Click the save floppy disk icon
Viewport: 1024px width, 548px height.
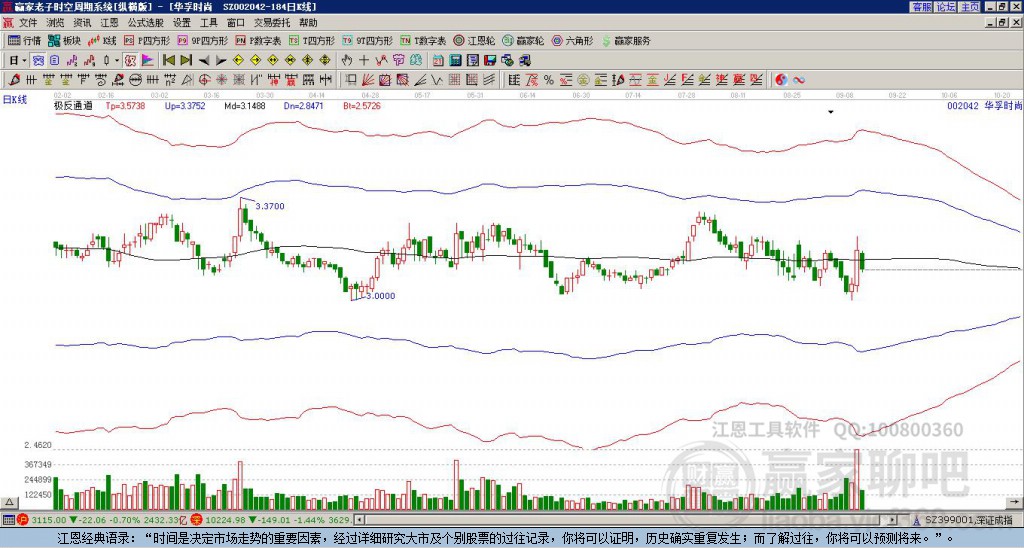490,61
